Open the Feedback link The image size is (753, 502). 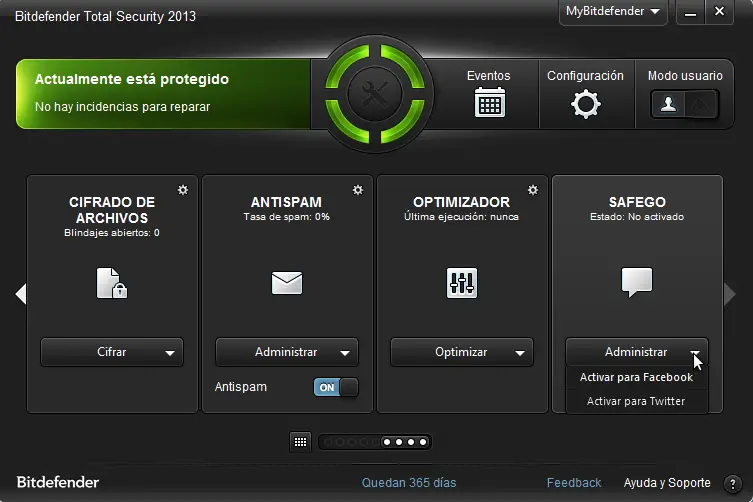(574, 483)
